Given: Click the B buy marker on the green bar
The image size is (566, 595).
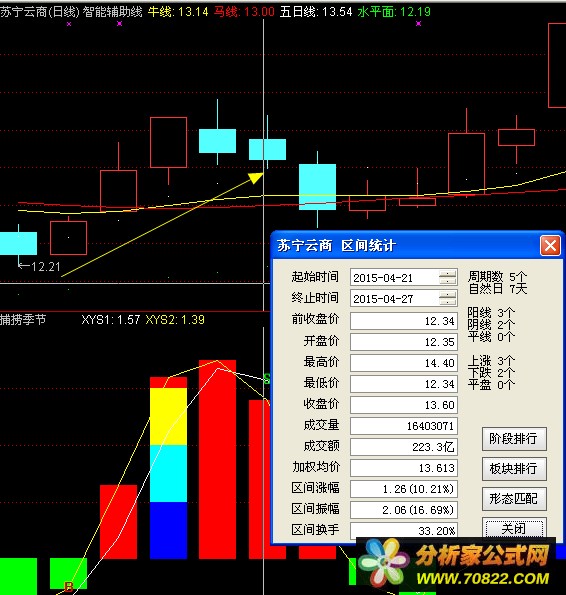Looking at the screenshot, I should 68,586.
